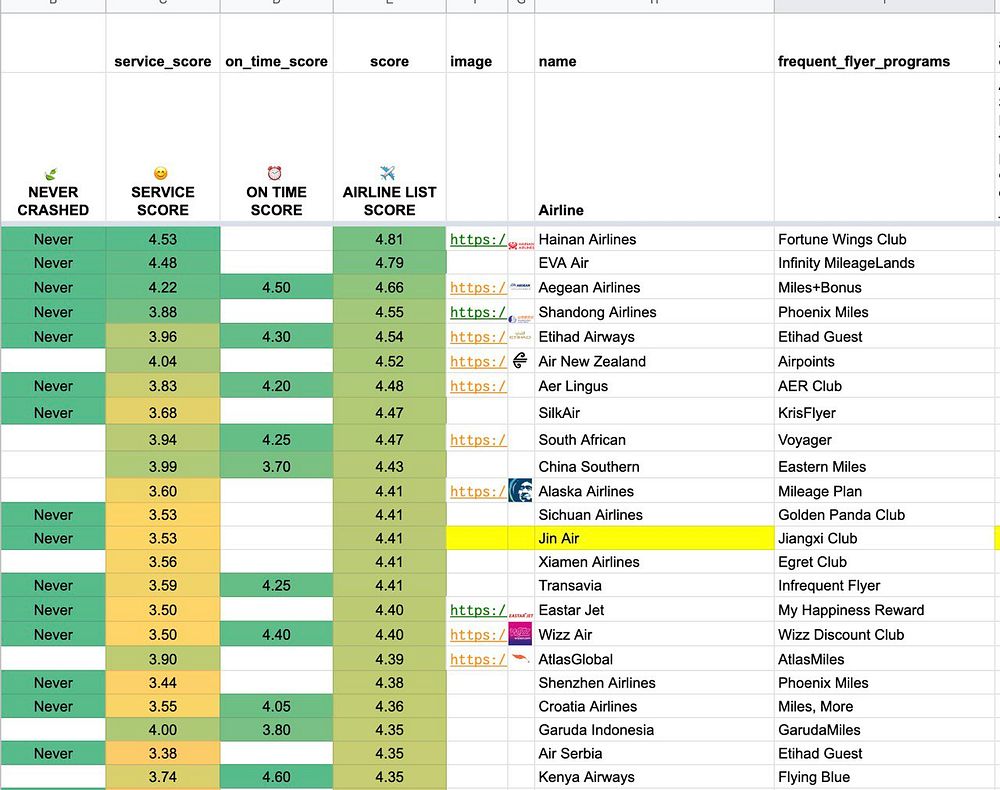Viewport: 1000px width, 790px height.
Task: Click the Shandong Airlines logo thumbnail
Action: point(521,318)
